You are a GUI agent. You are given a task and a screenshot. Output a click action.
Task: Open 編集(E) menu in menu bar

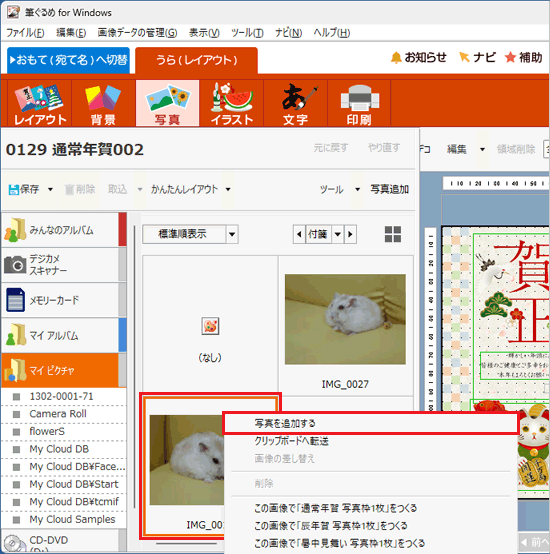(71, 33)
